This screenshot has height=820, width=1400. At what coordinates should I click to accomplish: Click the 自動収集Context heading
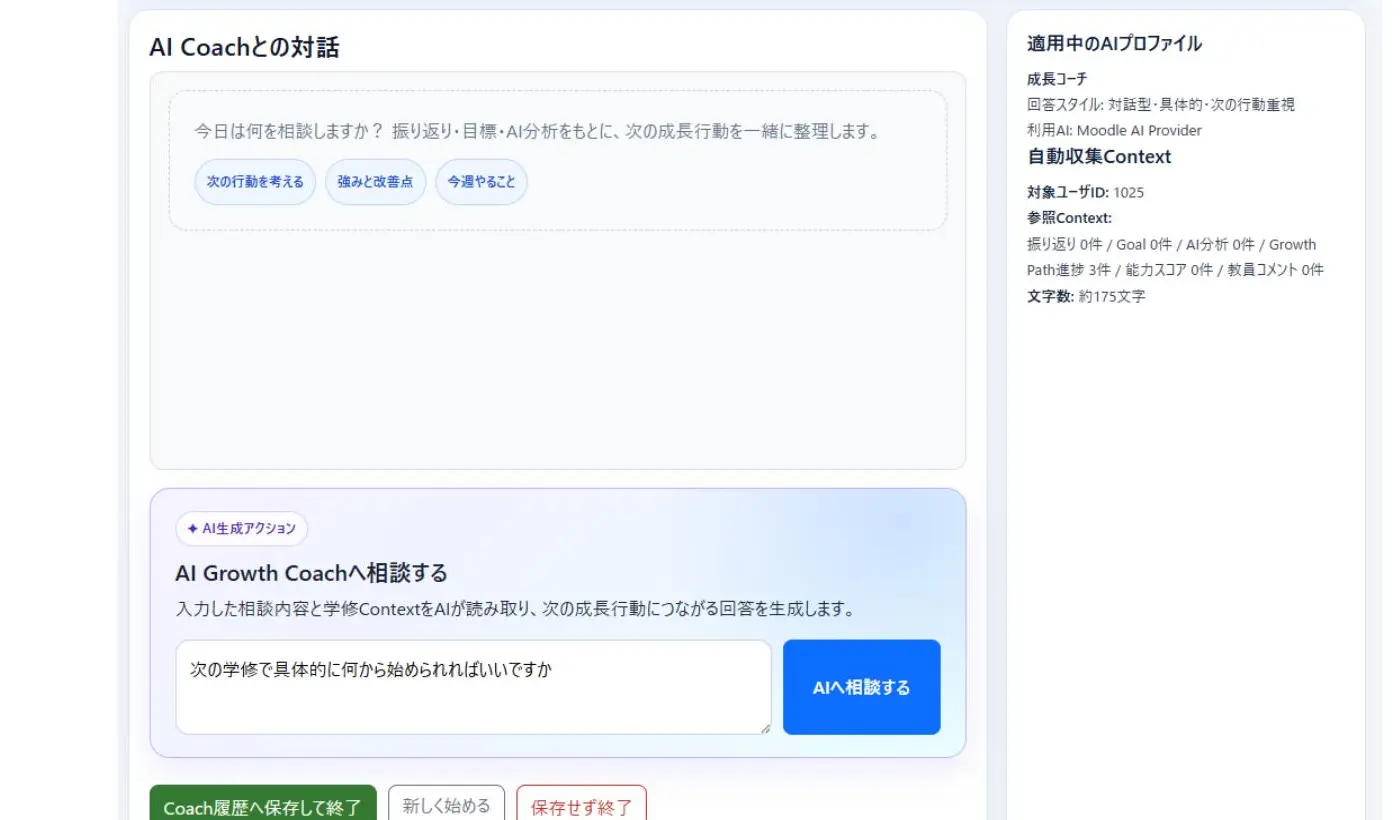(1099, 157)
